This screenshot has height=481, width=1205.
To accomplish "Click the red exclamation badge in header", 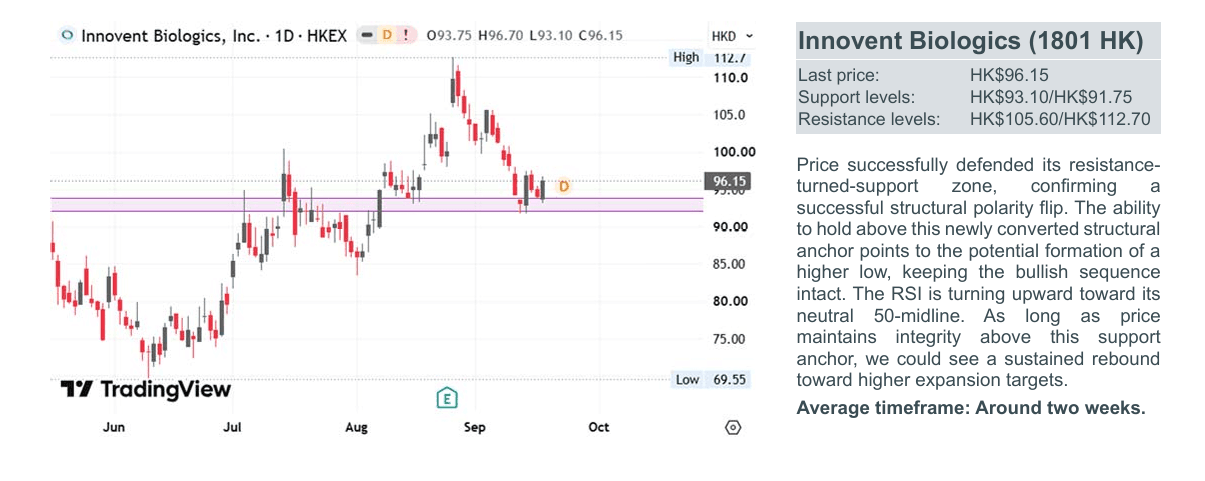I will 405,35.
